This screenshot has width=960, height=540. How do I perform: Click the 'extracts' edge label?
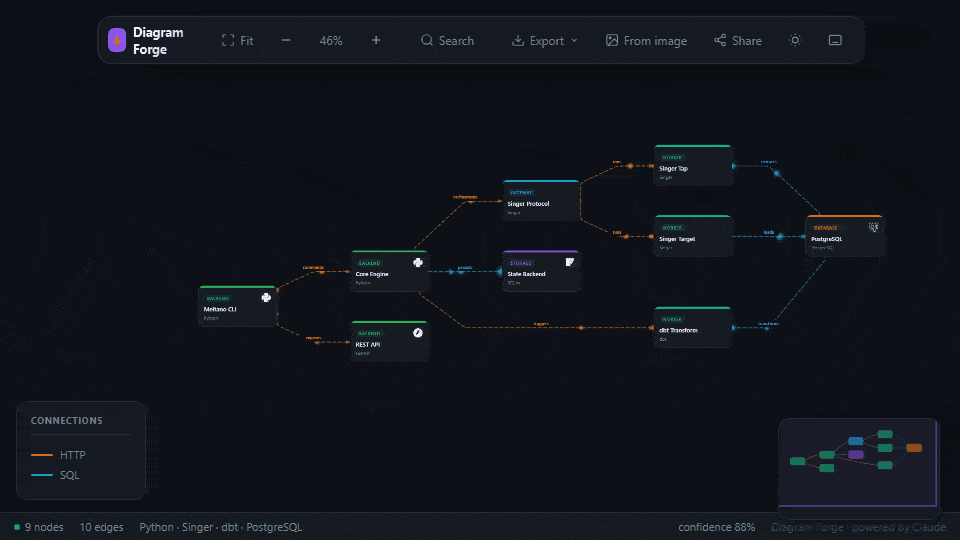[768, 162]
